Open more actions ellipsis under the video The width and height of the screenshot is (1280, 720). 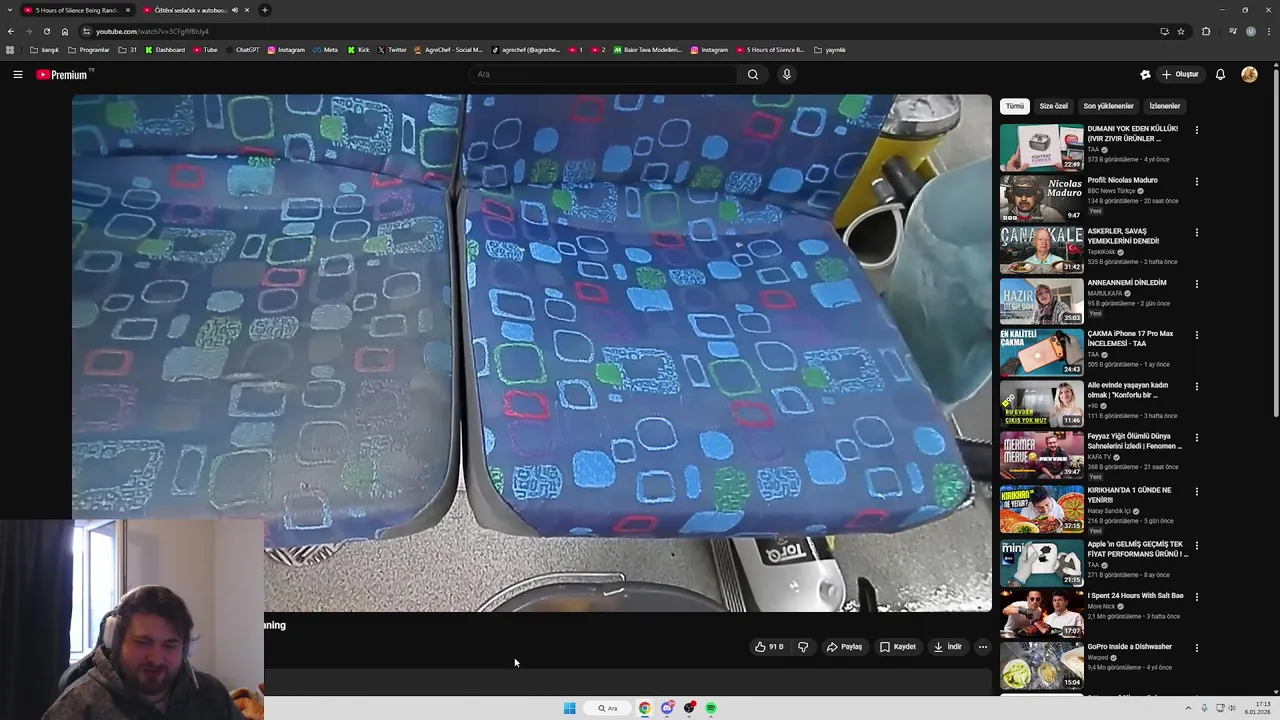982,647
